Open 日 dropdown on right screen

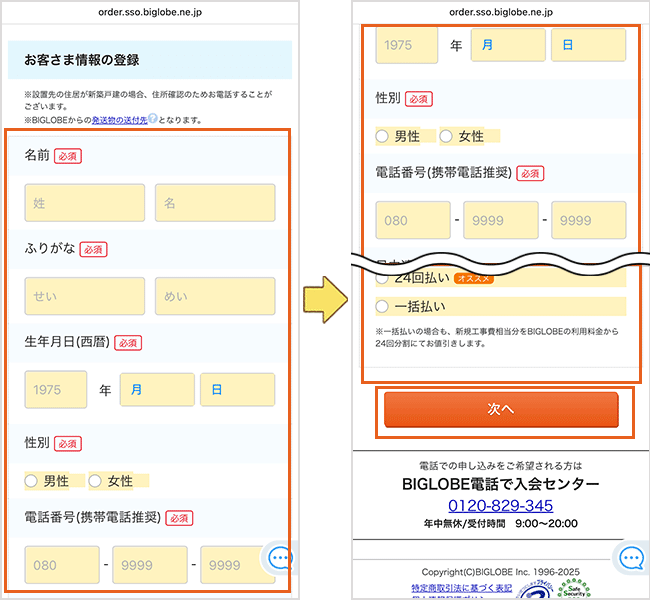point(589,45)
